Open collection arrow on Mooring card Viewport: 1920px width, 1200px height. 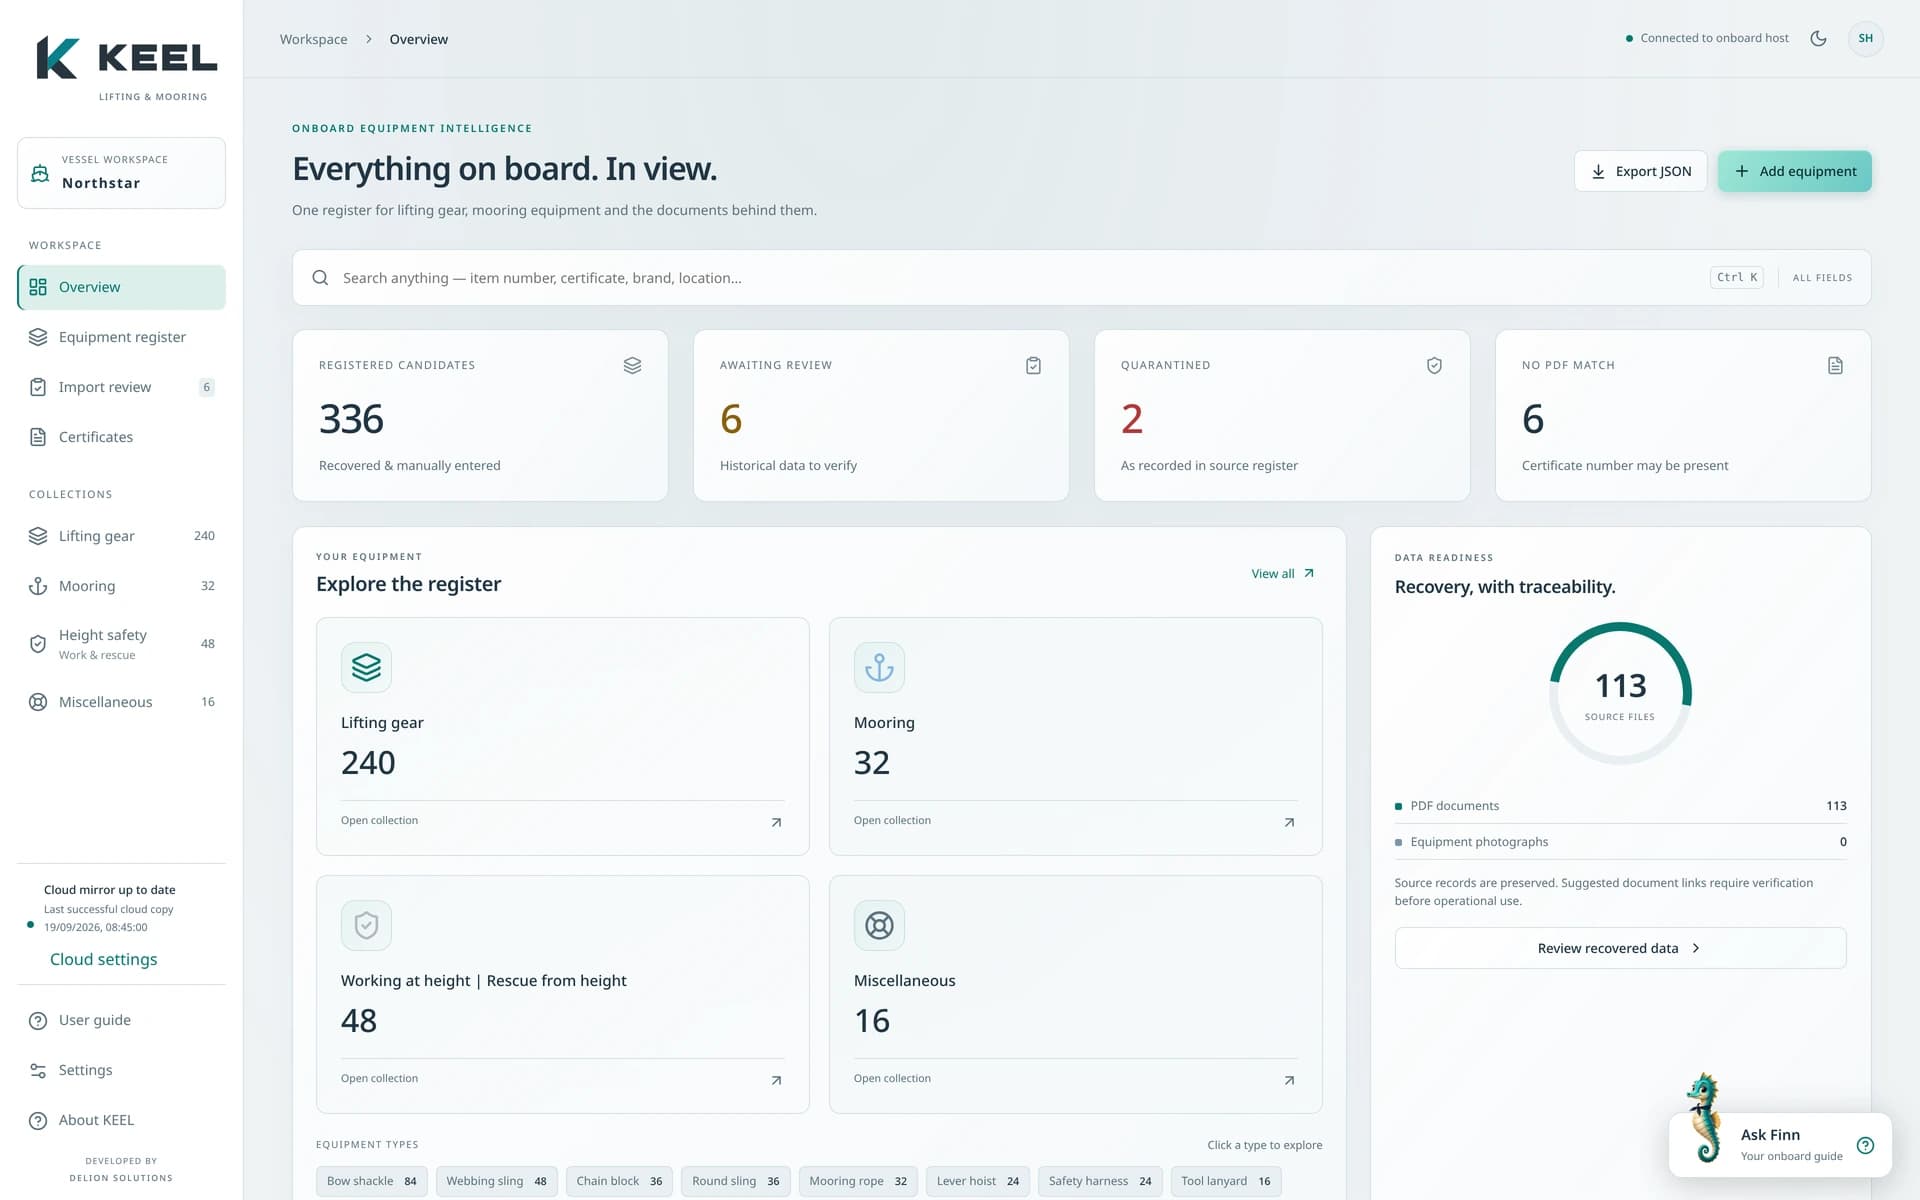point(1289,822)
